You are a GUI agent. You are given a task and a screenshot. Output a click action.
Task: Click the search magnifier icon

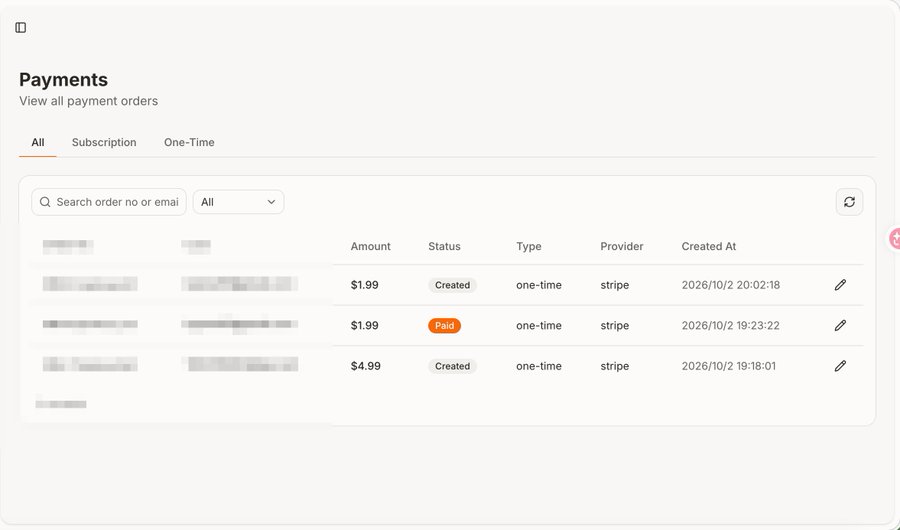click(45, 202)
